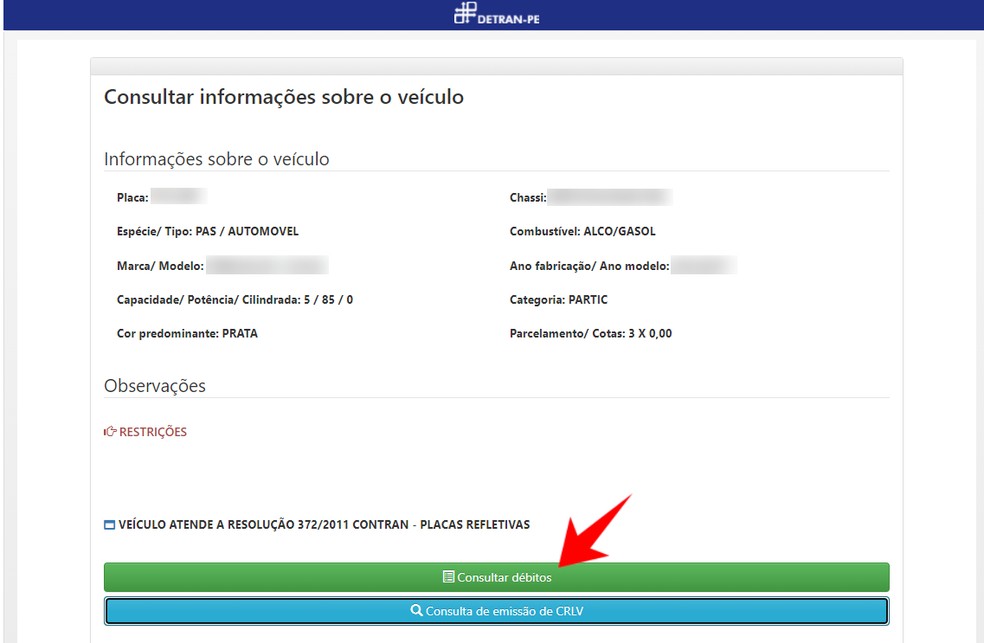
Task: Click the 'Chassi:' field label
Action: pyautogui.click(x=528, y=198)
